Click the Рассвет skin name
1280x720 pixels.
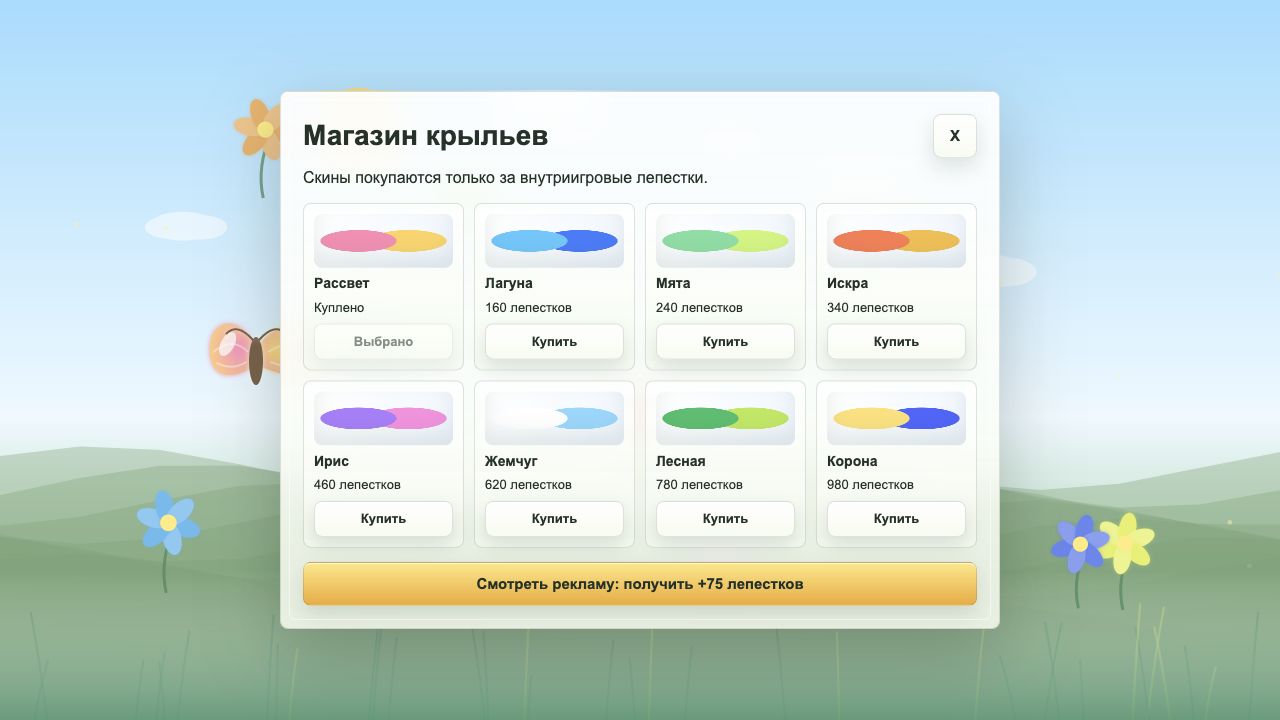[x=342, y=283]
